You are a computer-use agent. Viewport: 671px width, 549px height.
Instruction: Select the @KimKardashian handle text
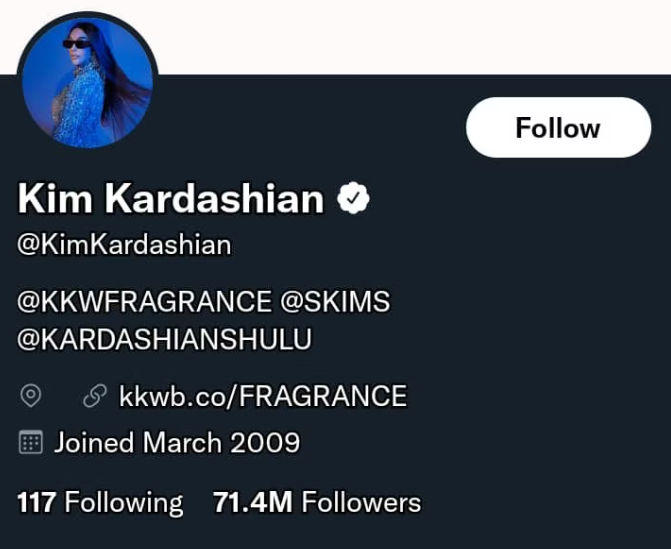124,245
